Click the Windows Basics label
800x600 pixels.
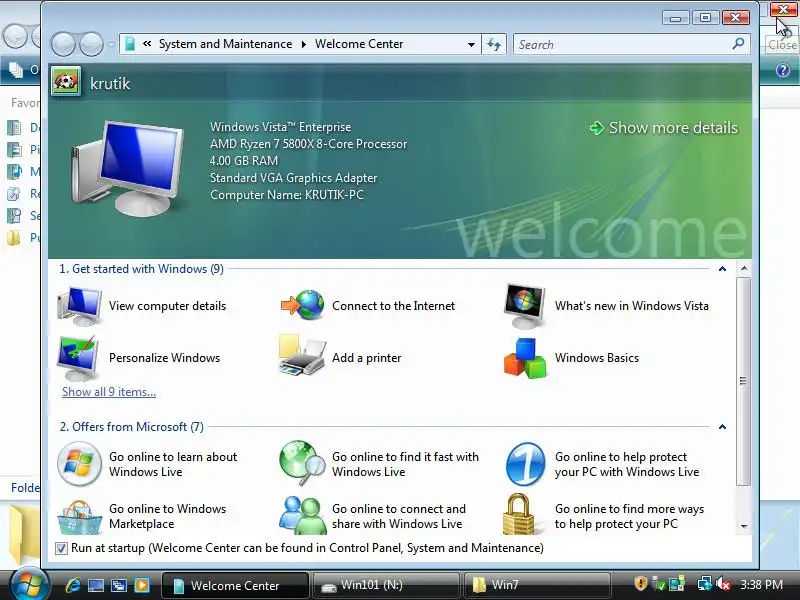pos(597,358)
